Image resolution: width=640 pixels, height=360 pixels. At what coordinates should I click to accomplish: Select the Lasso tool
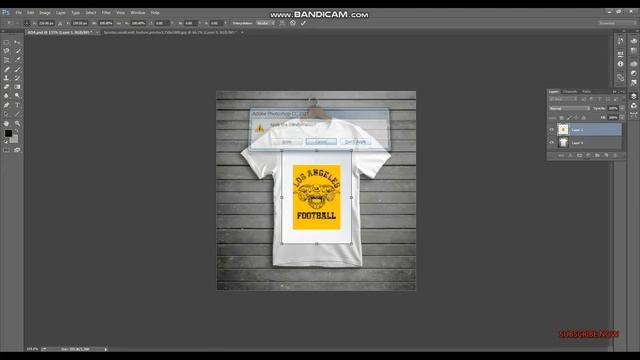pyautogui.click(x=7, y=51)
